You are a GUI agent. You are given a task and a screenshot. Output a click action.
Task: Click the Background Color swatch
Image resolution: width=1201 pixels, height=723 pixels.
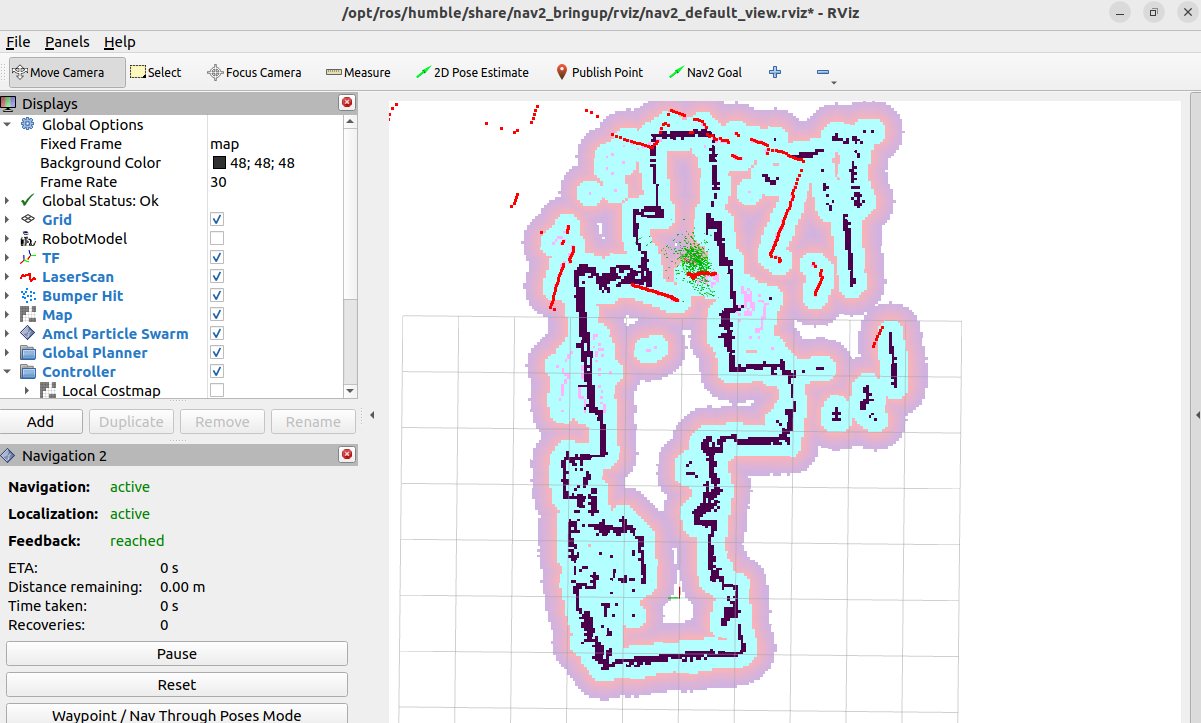pos(219,163)
